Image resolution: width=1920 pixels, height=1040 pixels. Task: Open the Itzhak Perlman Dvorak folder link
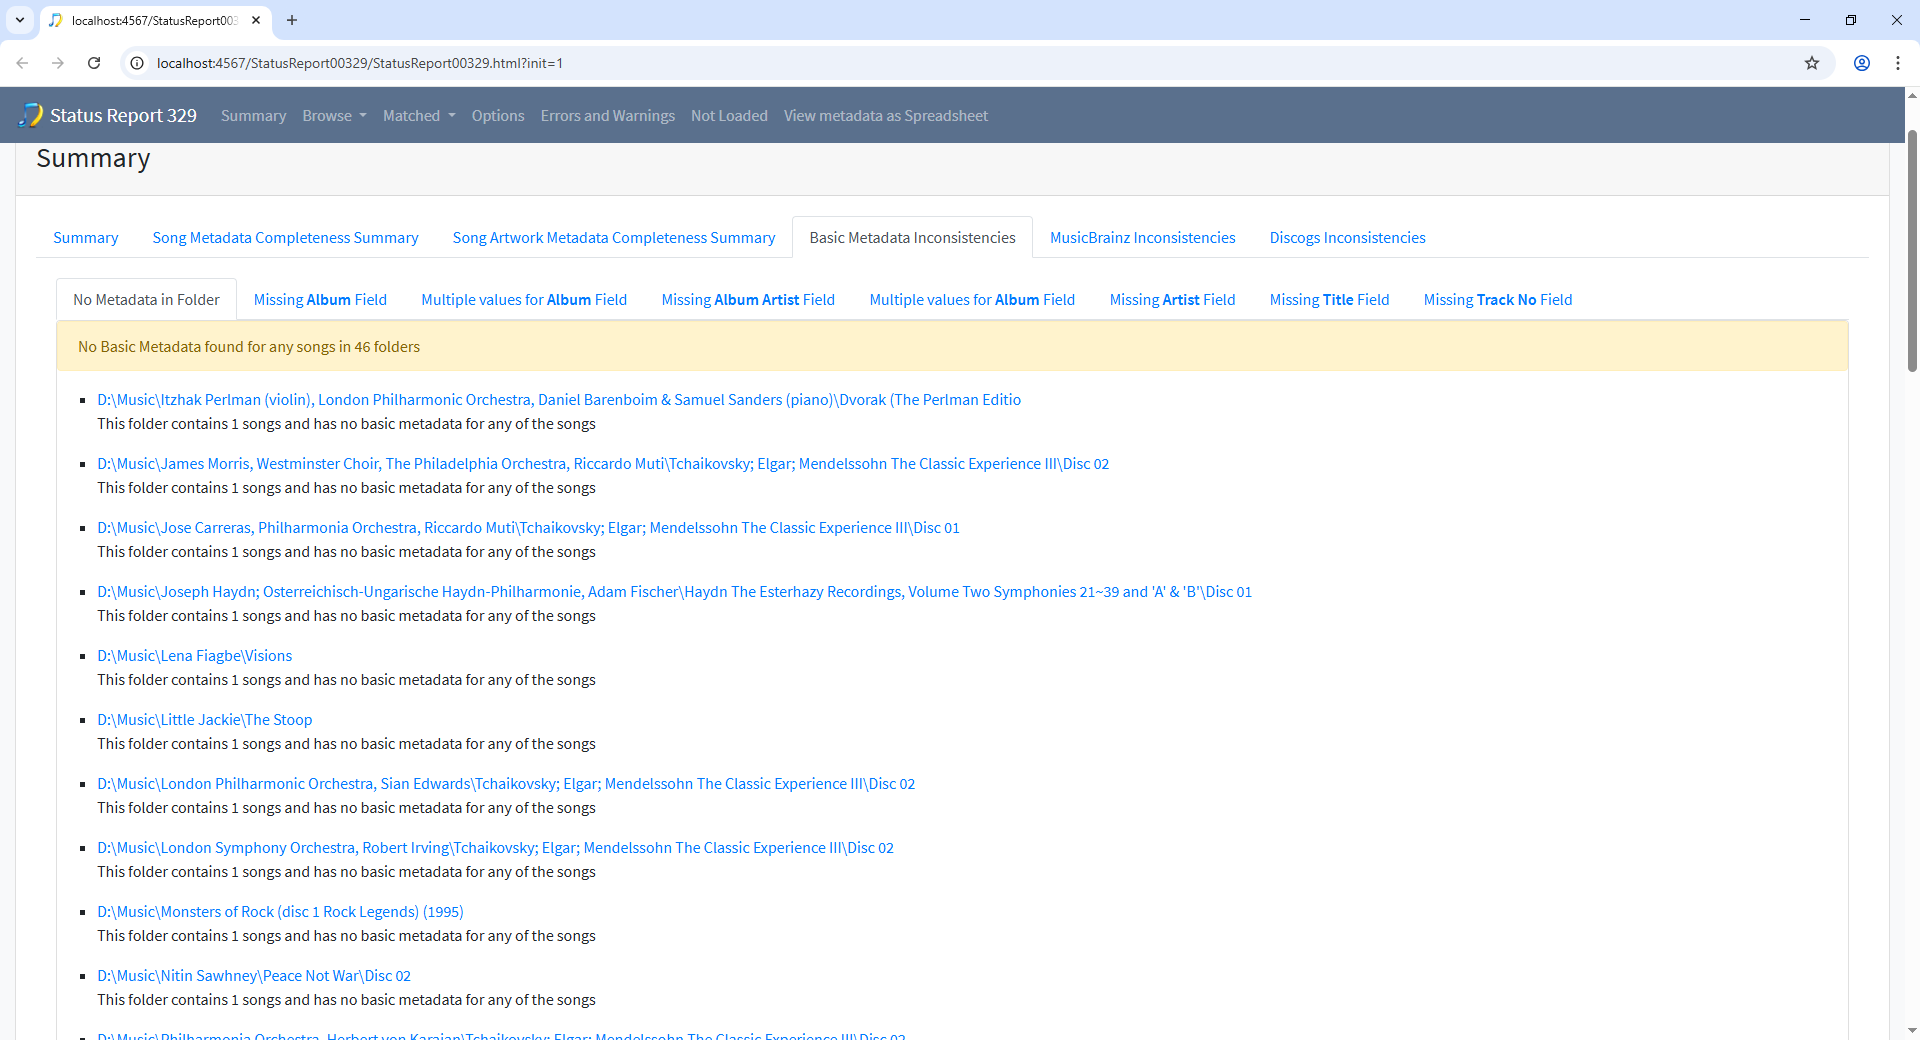click(x=559, y=400)
